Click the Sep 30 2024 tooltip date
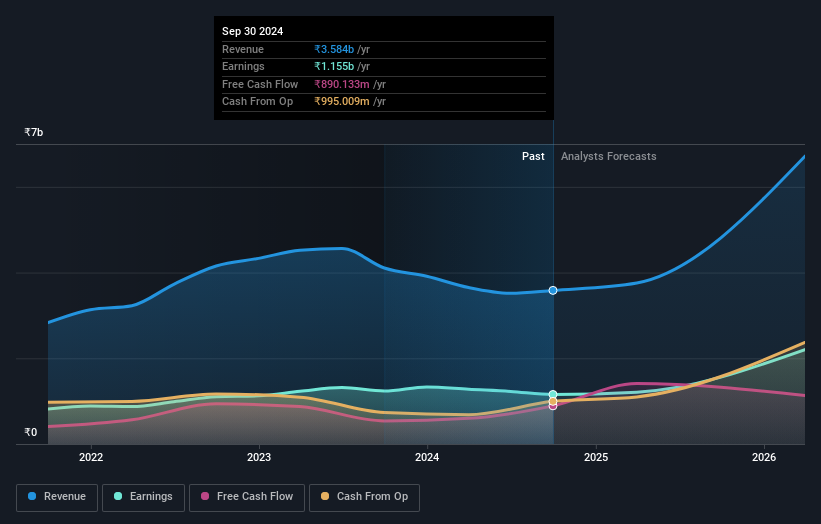Screen dimensions: 821x524 252,31
